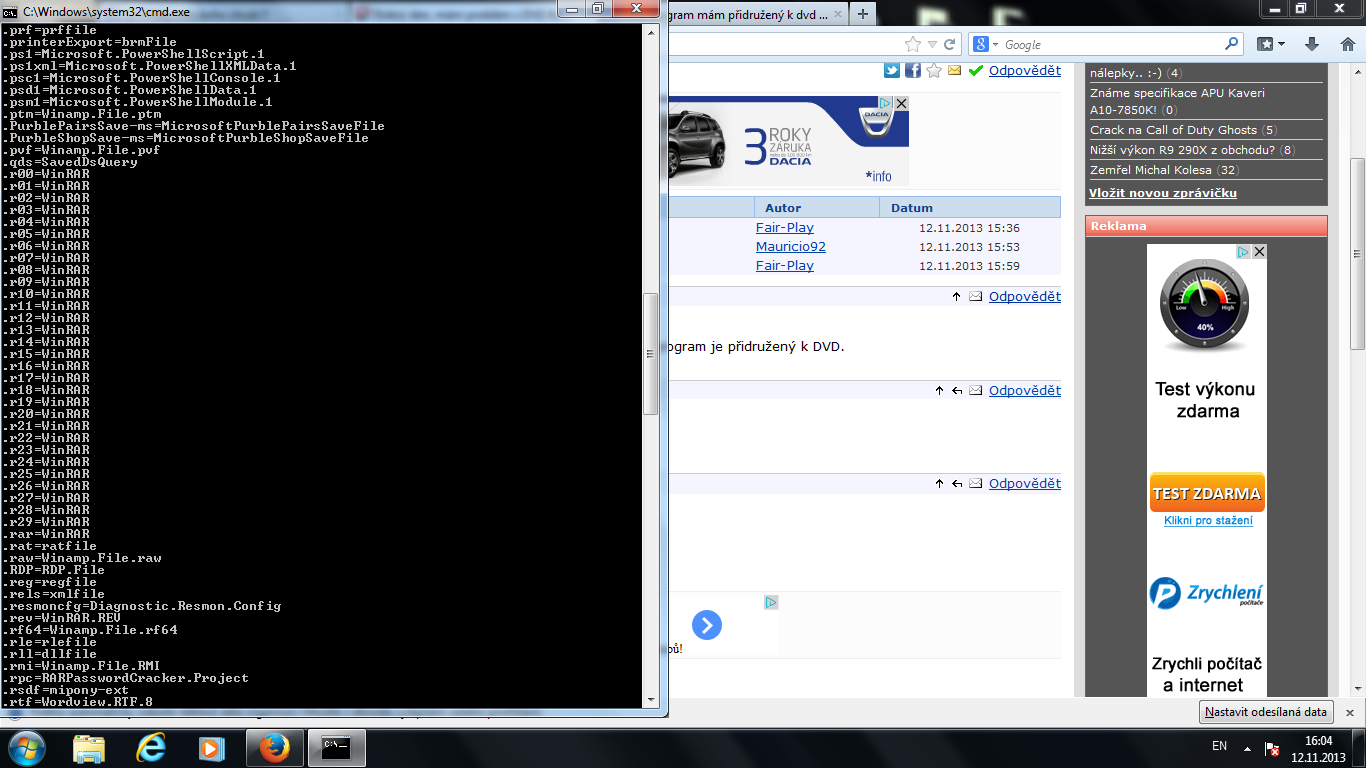The image size is (1366, 768).
Task: Click Odpovědět in the third reply bar
Action: (x=1025, y=484)
